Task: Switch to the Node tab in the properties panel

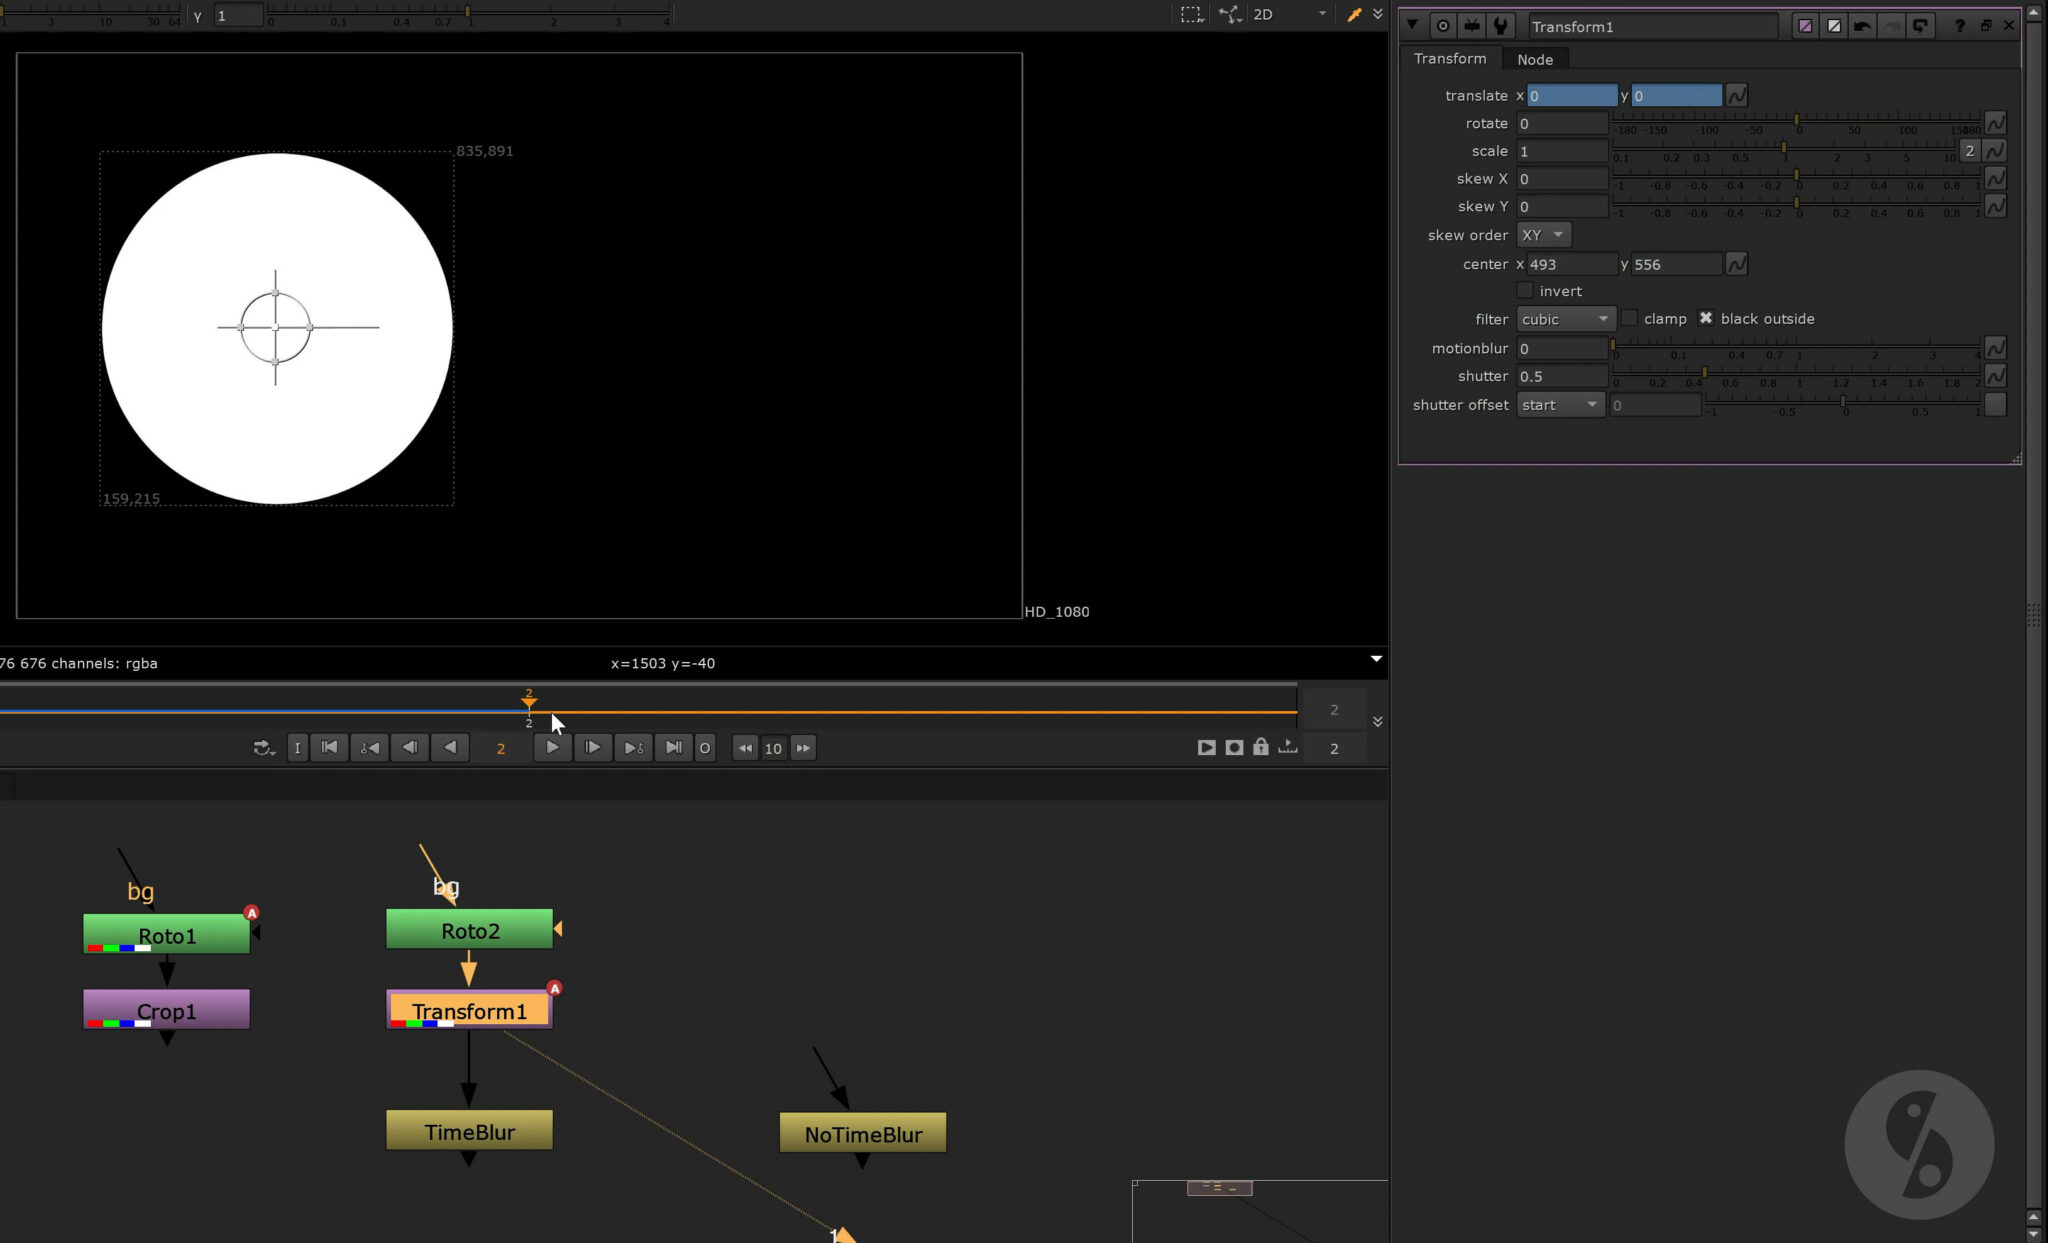Action: coord(1533,59)
